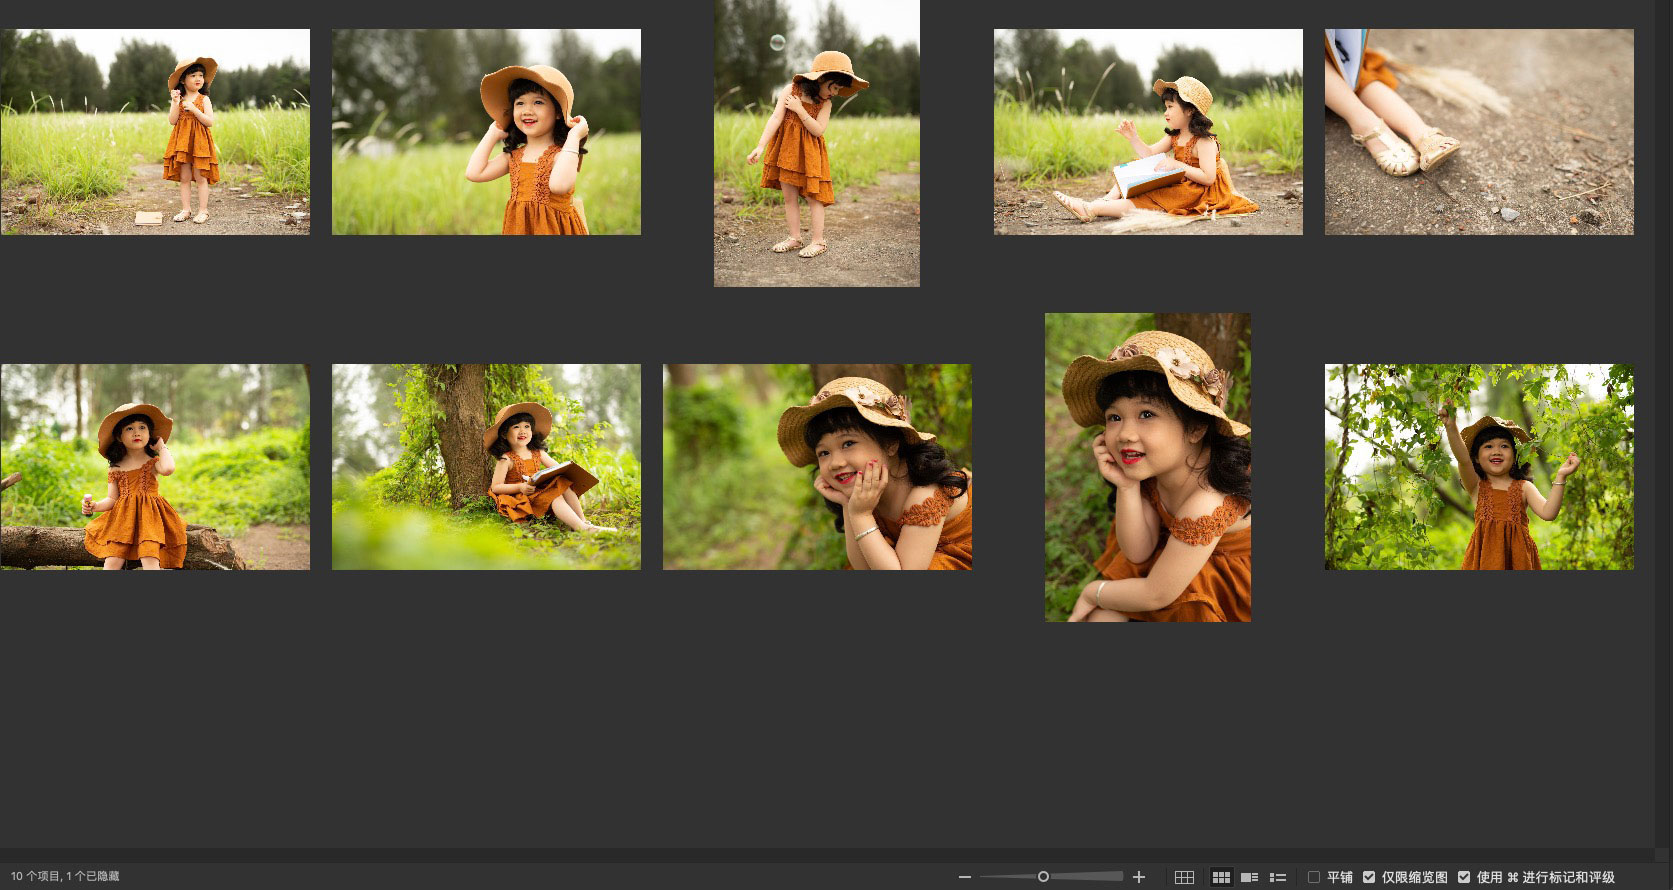Click the minus icon to shrink thumbnails
The height and width of the screenshot is (890, 1673).
(x=964, y=877)
